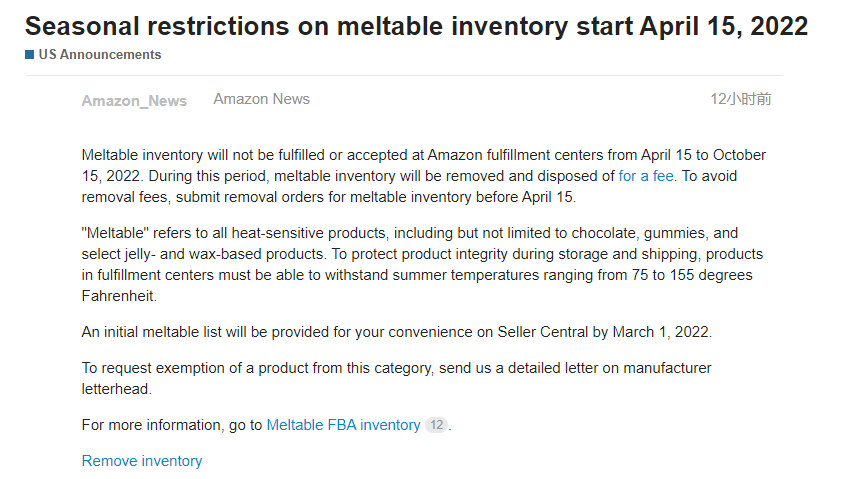Click the 'letterhead.' text line
861x479 pixels.
[x=116, y=389]
